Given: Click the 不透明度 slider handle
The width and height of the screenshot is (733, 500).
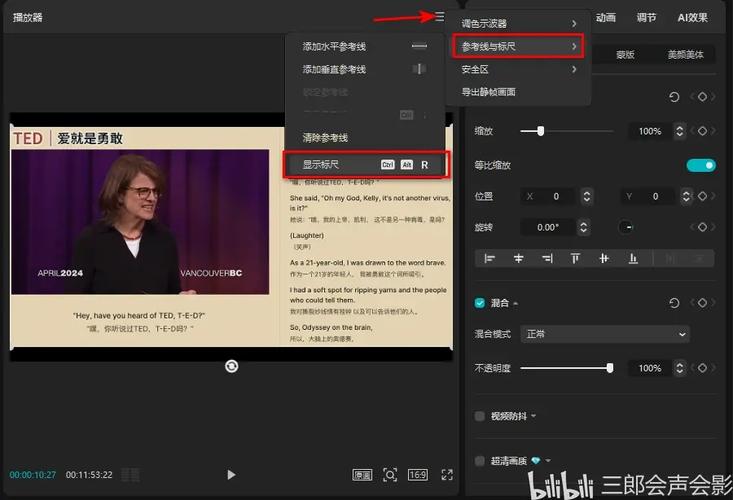Looking at the screenshot, I should pyautogui.click(x=610, y=368).
